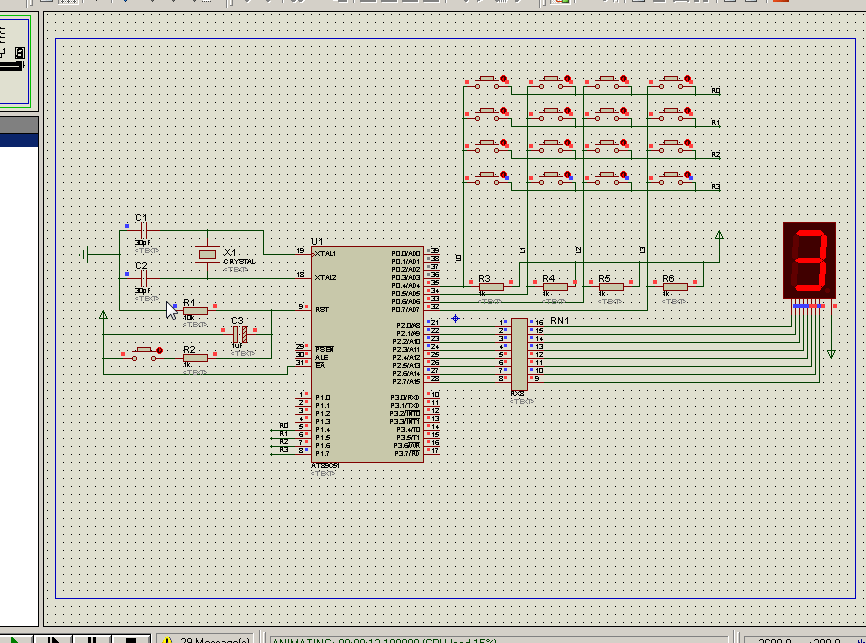Click the blue origin marker near pin 21
The height and width of the screenshot is (643, 866).
tap(455, 318)
